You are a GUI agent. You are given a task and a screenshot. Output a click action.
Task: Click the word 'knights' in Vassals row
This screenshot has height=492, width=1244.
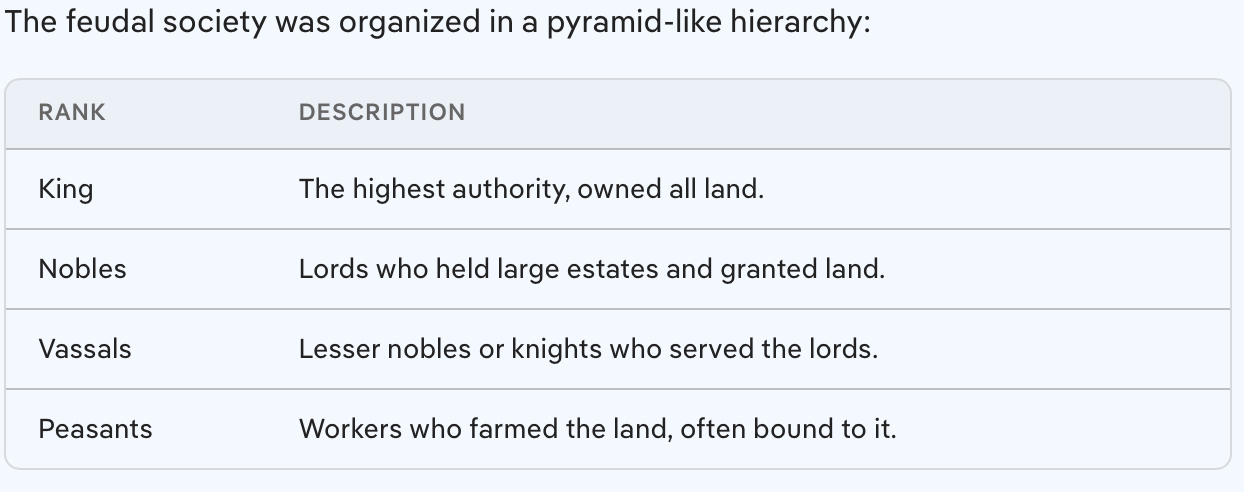(x=553, y=349)
